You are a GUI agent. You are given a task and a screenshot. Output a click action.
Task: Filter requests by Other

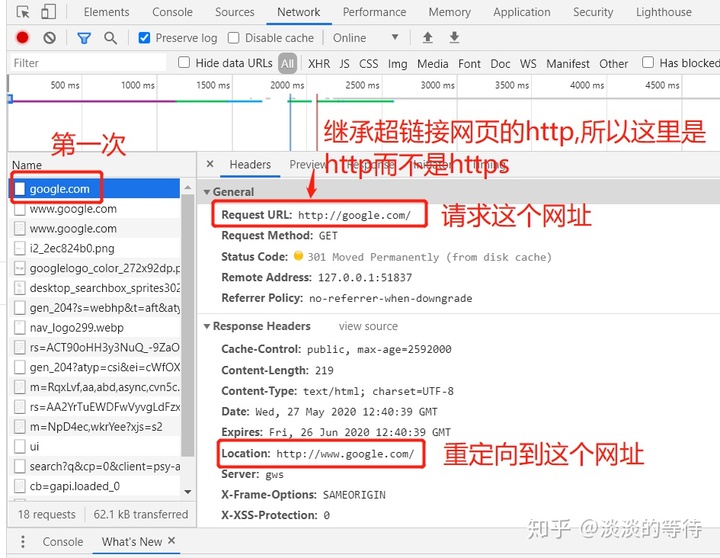[613, 63]
